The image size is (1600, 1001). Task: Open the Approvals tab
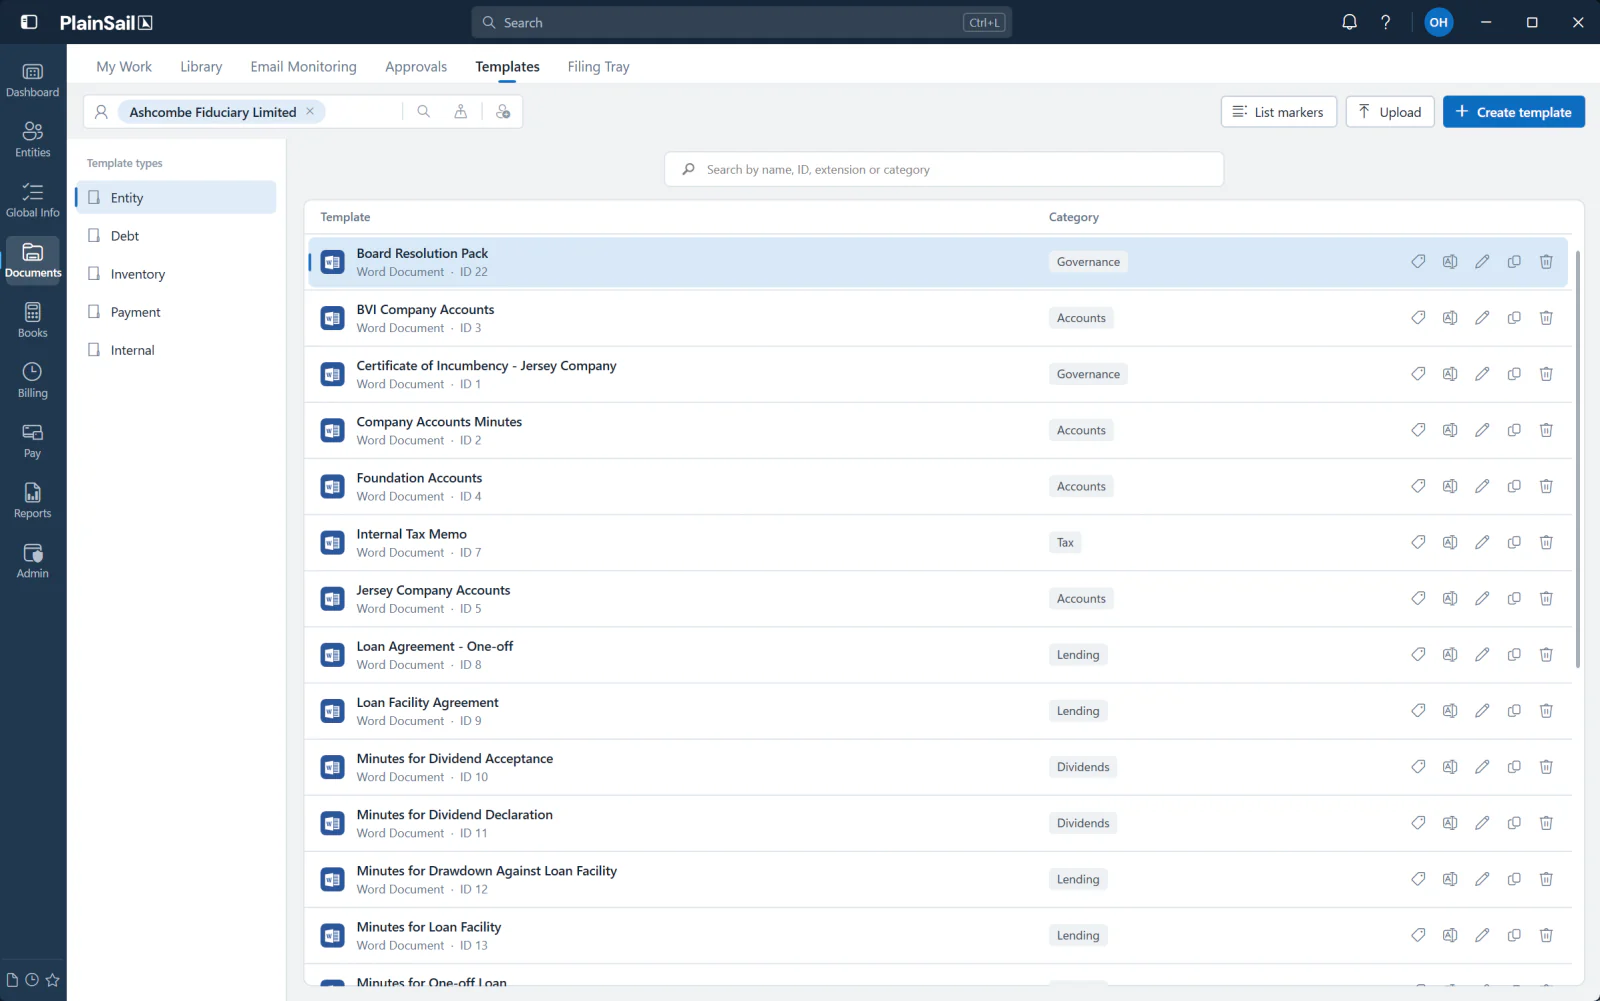[x=416, y=66]
